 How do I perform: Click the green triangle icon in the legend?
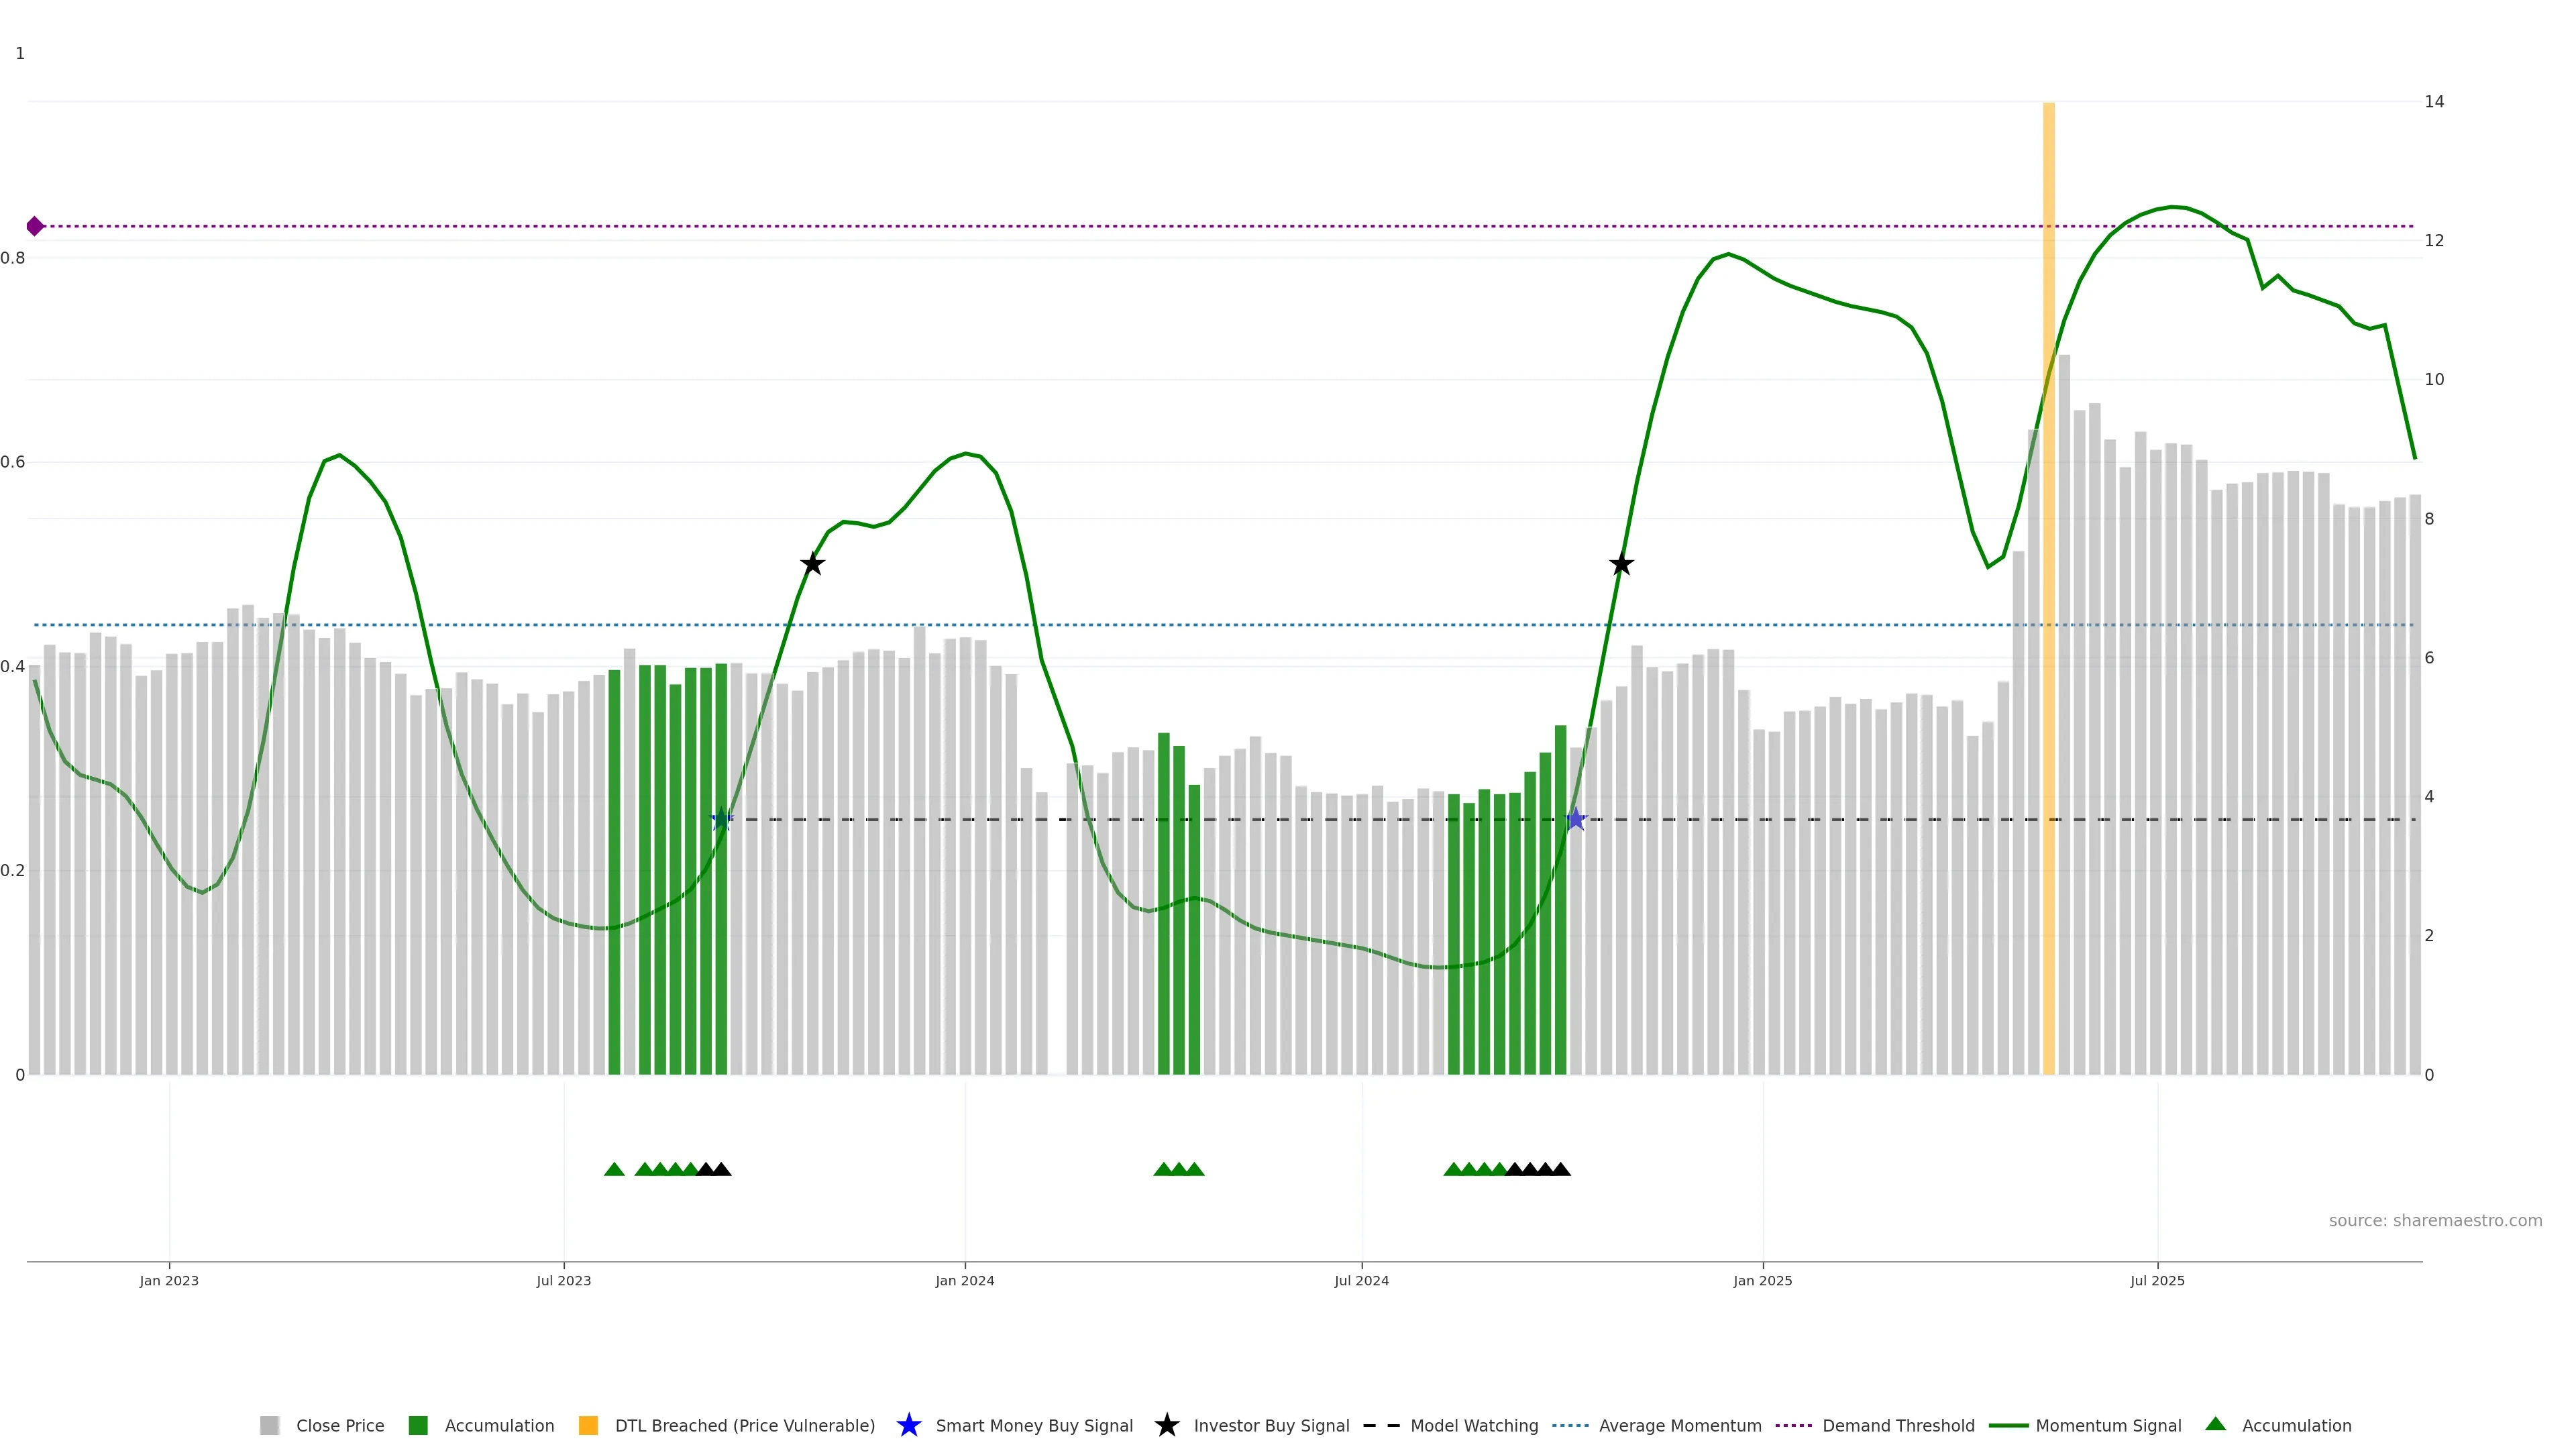click(x=2215, y=1424)
